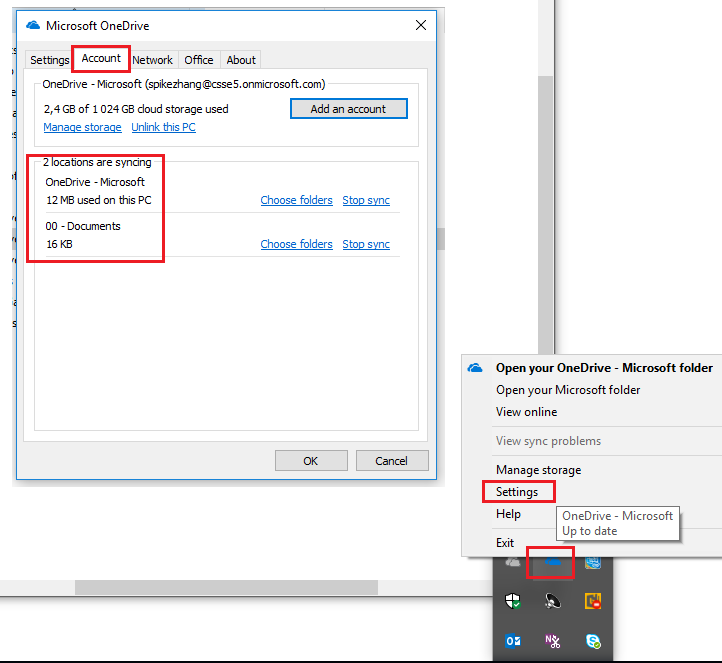
Task: Open Windows Defender shield tray icon
Action: pyautogui.click(x=512, y=601)
